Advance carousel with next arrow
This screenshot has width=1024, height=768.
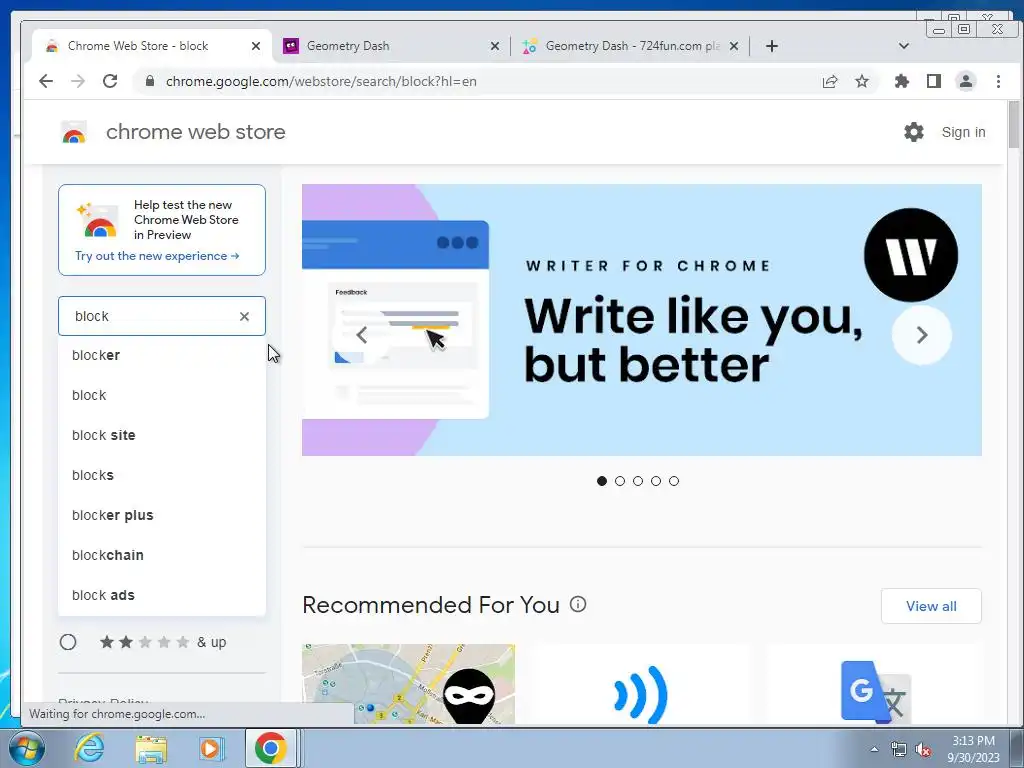(921, 335)
